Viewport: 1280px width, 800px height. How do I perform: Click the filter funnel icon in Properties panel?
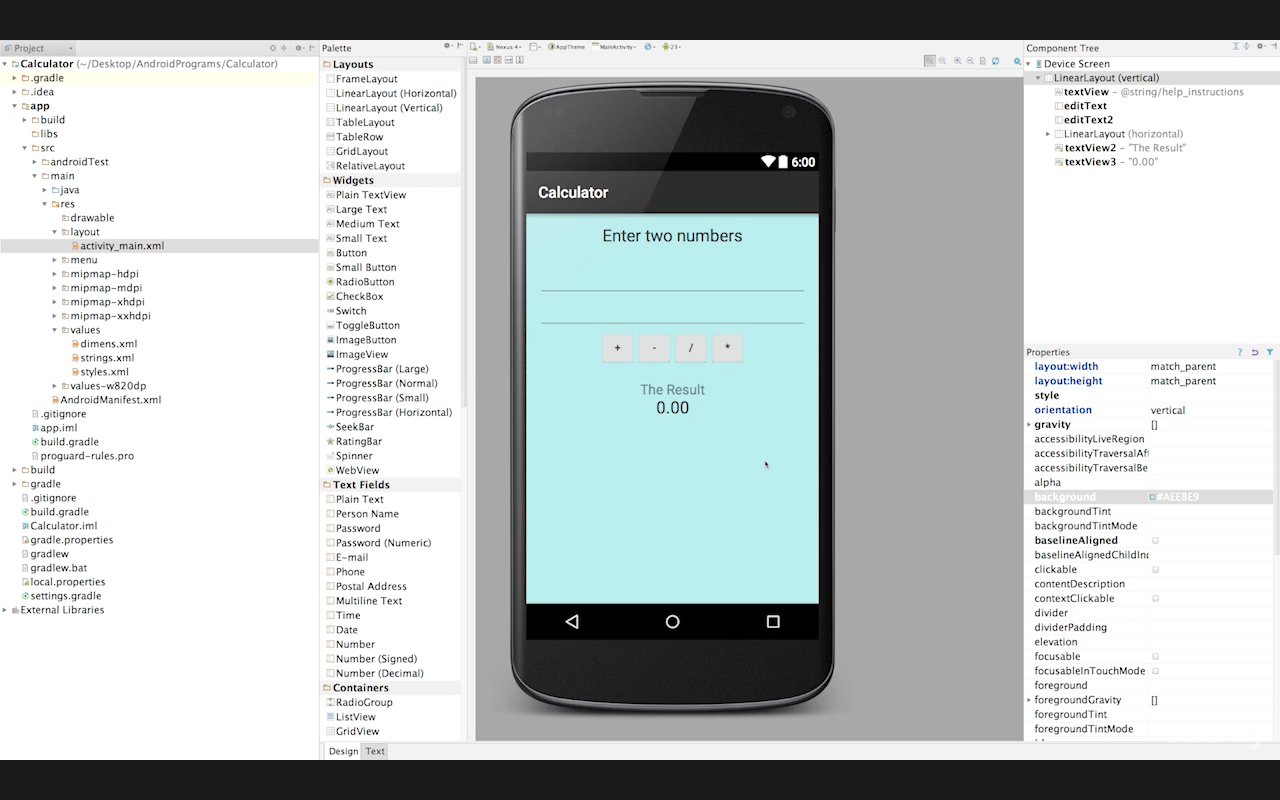click(x=1270, y=352)
